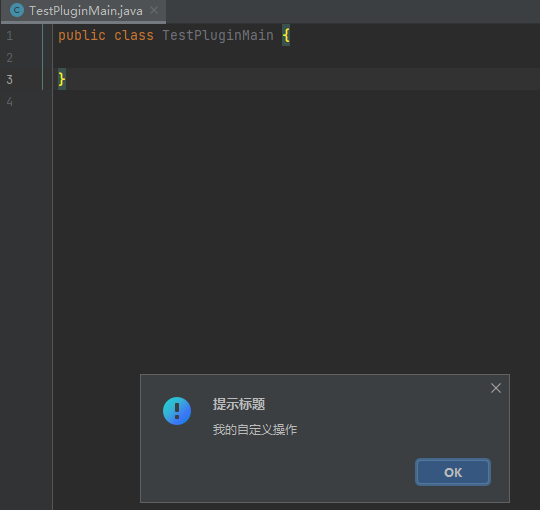Image resolution: width=540 pixels, height=510 pixels.
Task: Click the opening brace on line 1
Action: (286, 35)
